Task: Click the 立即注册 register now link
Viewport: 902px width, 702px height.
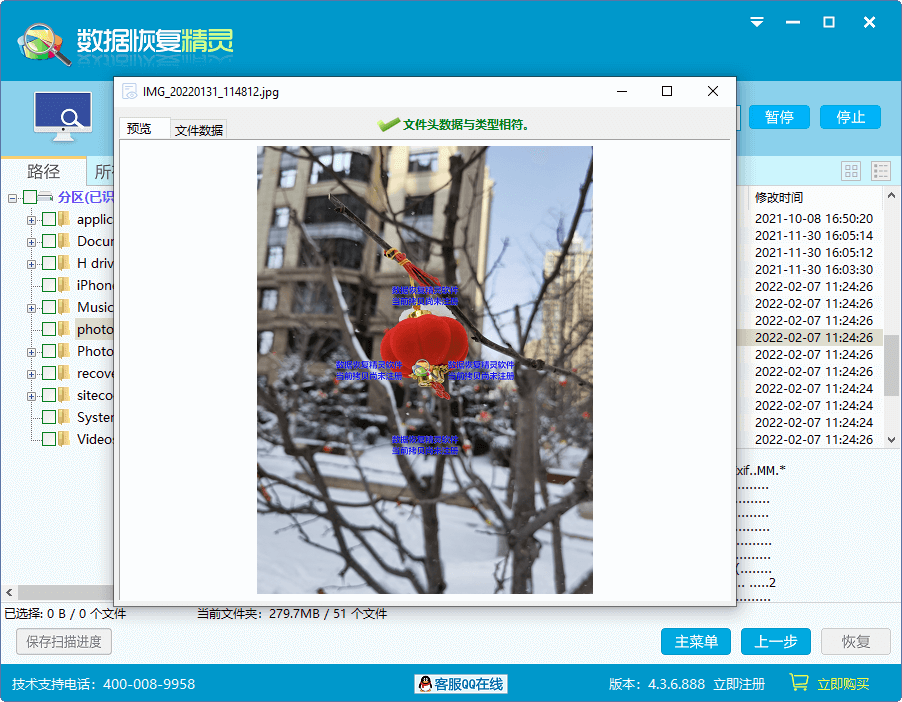Action: tap(739, 684)
